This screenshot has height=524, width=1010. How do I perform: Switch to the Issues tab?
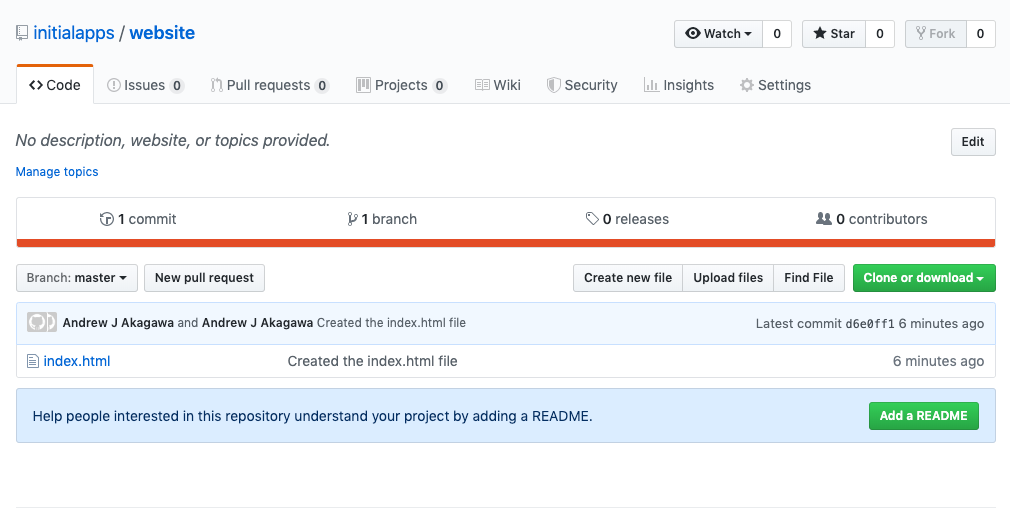[x=145, y=85]
